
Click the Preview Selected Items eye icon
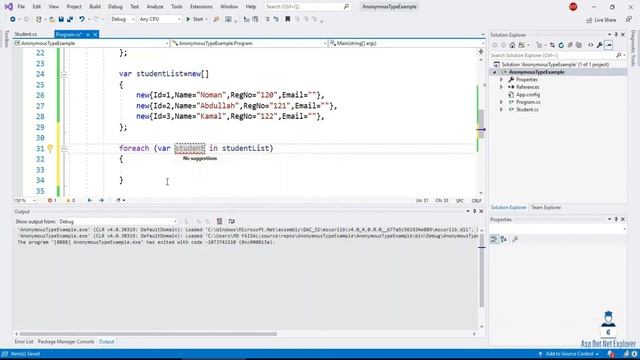click(591, 45)
